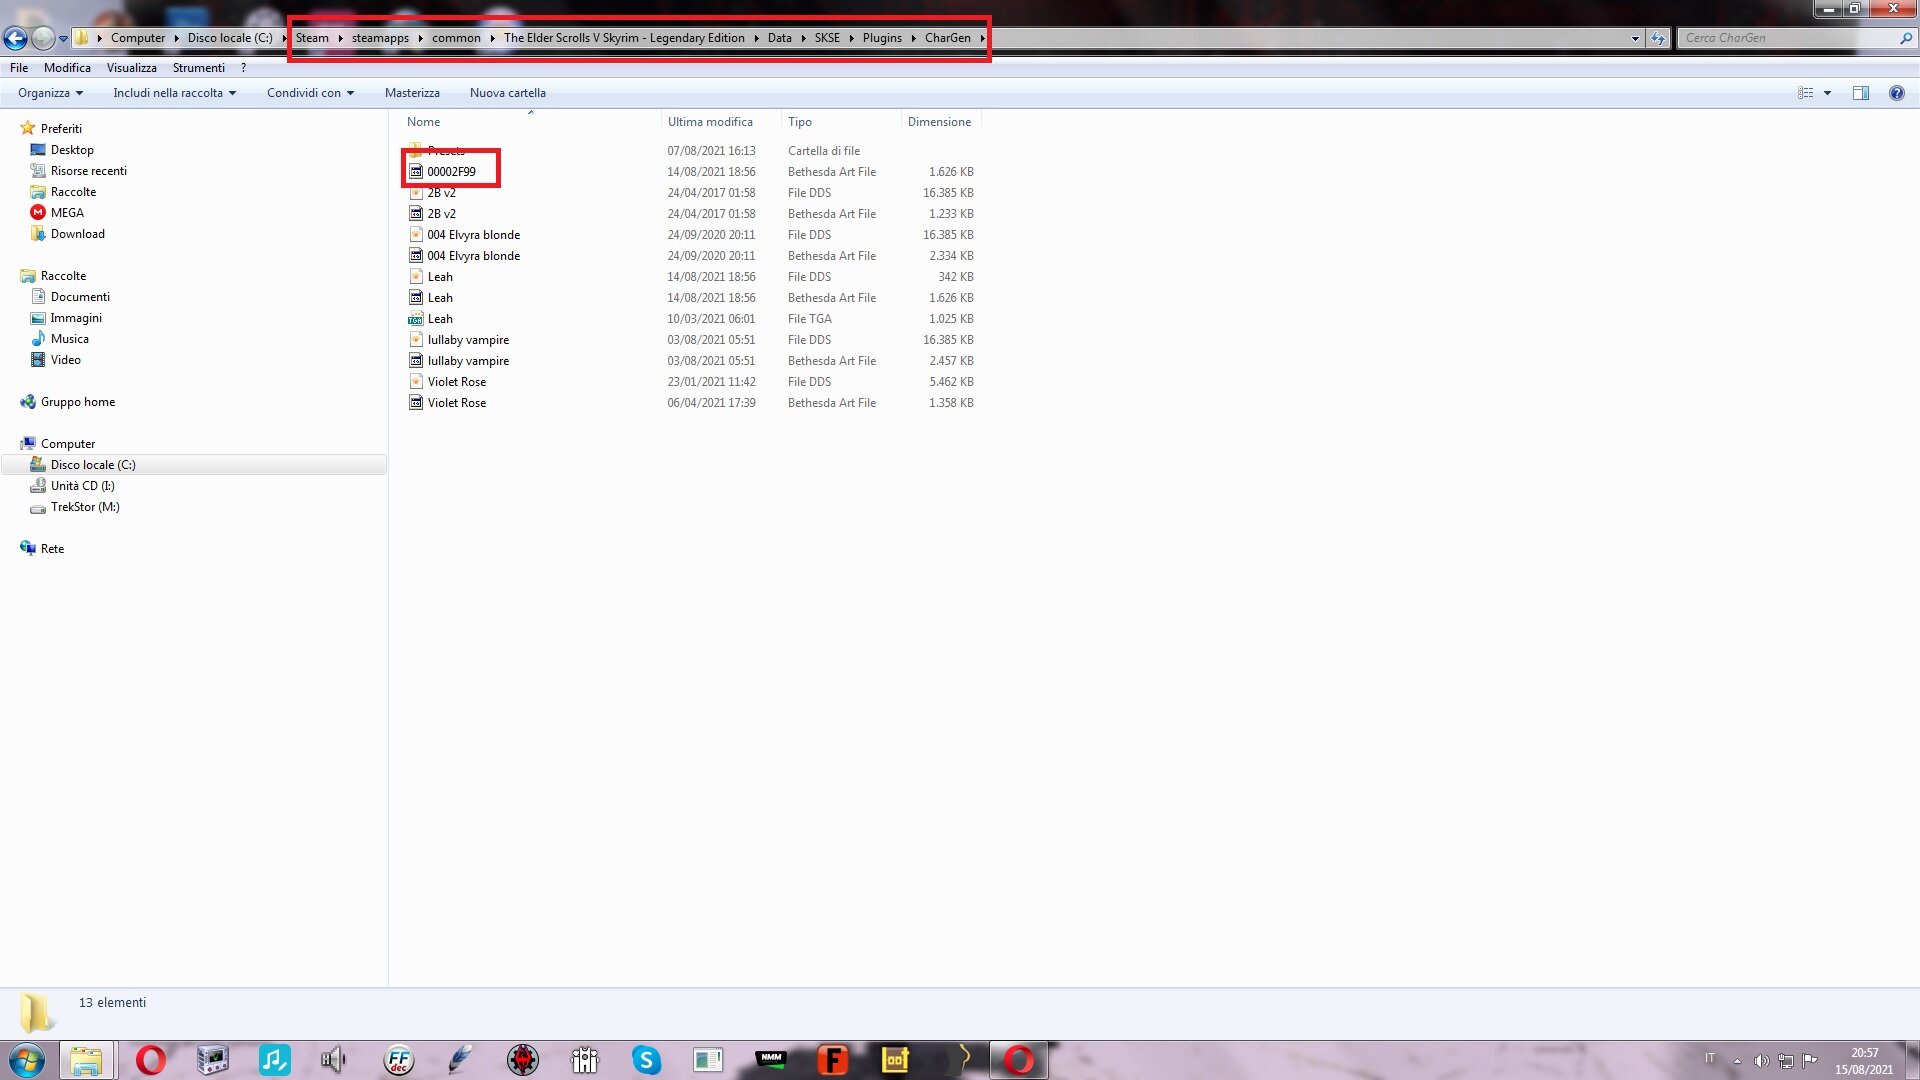Open Includi nella raccolta dropdown

pos(174,93)
